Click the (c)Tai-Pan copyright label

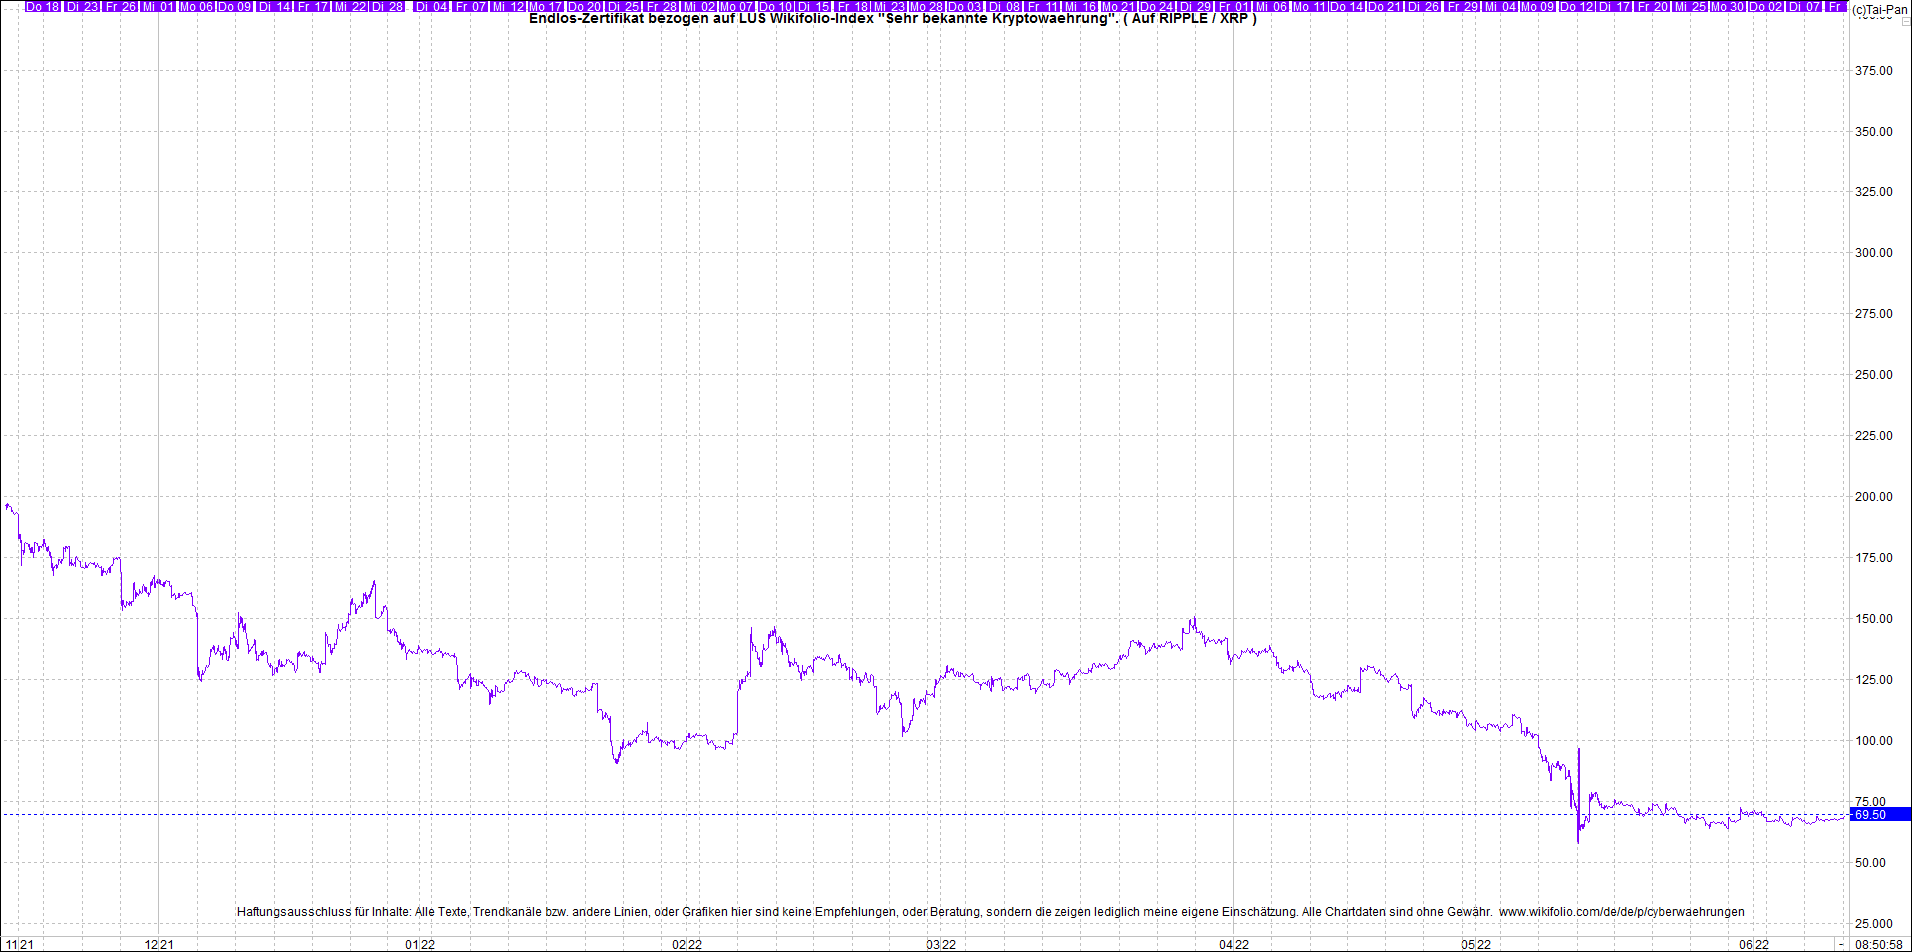(1879, 10)
